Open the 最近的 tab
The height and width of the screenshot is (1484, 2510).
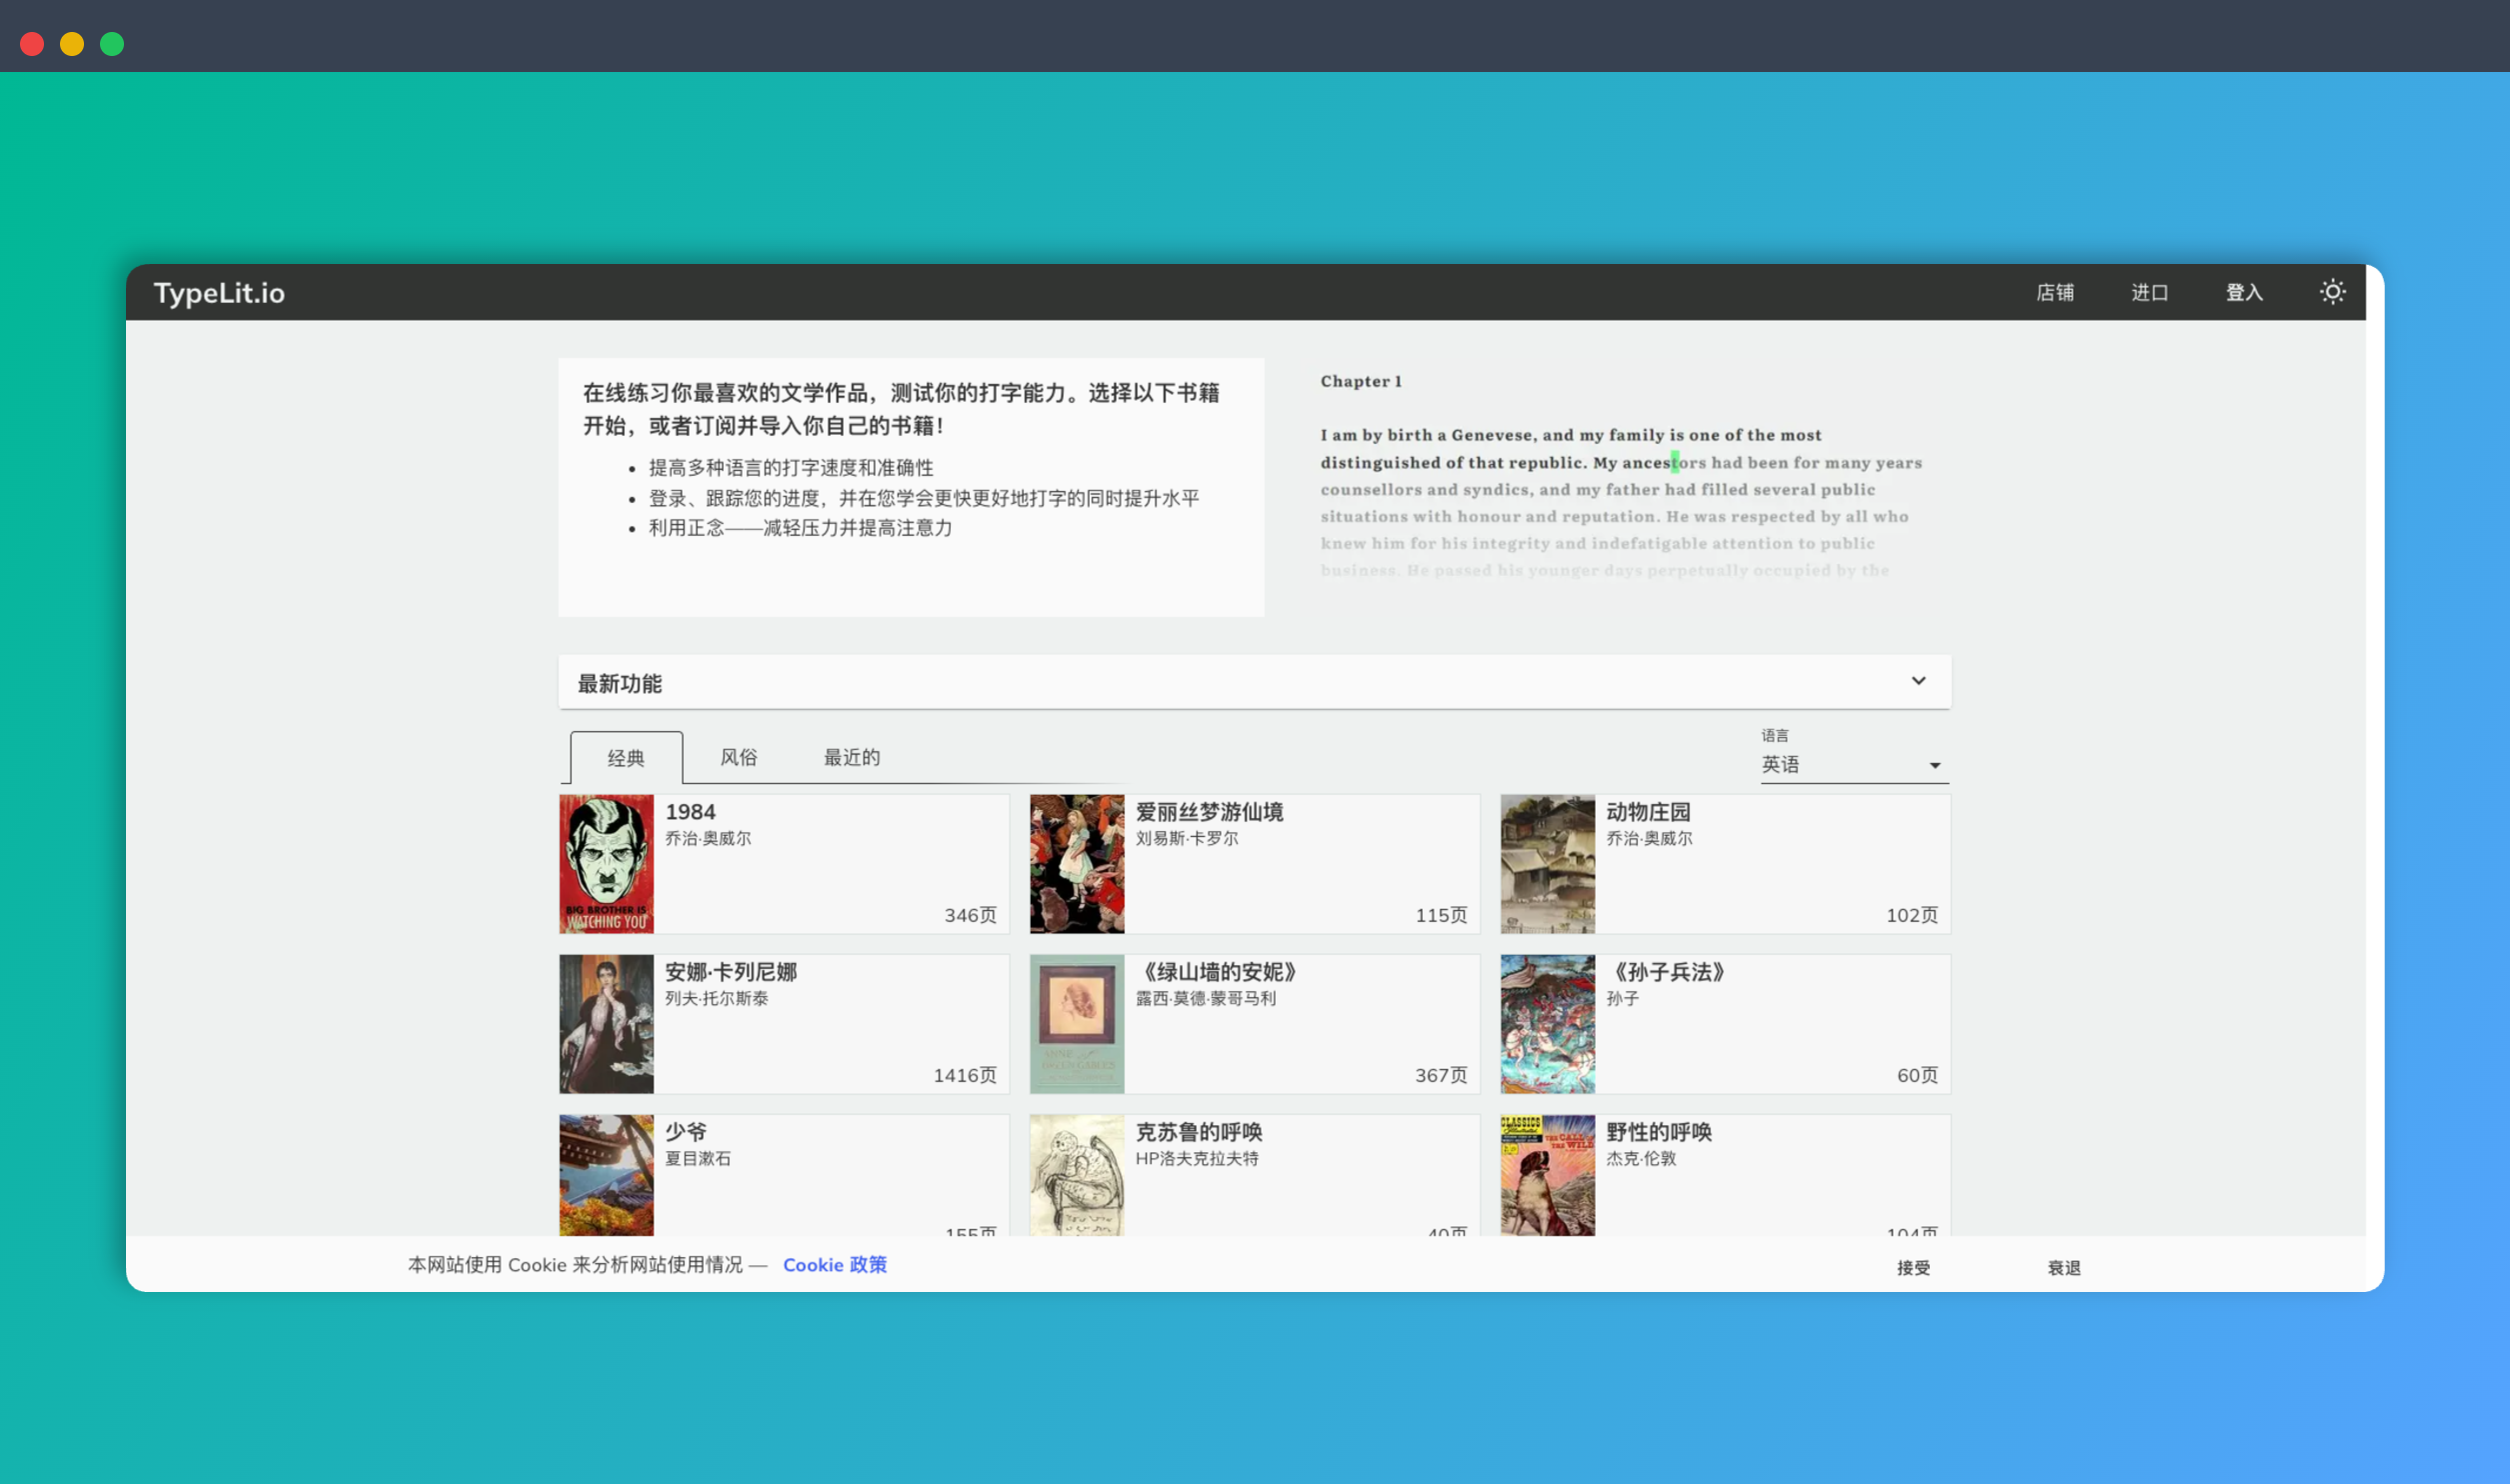850,757
